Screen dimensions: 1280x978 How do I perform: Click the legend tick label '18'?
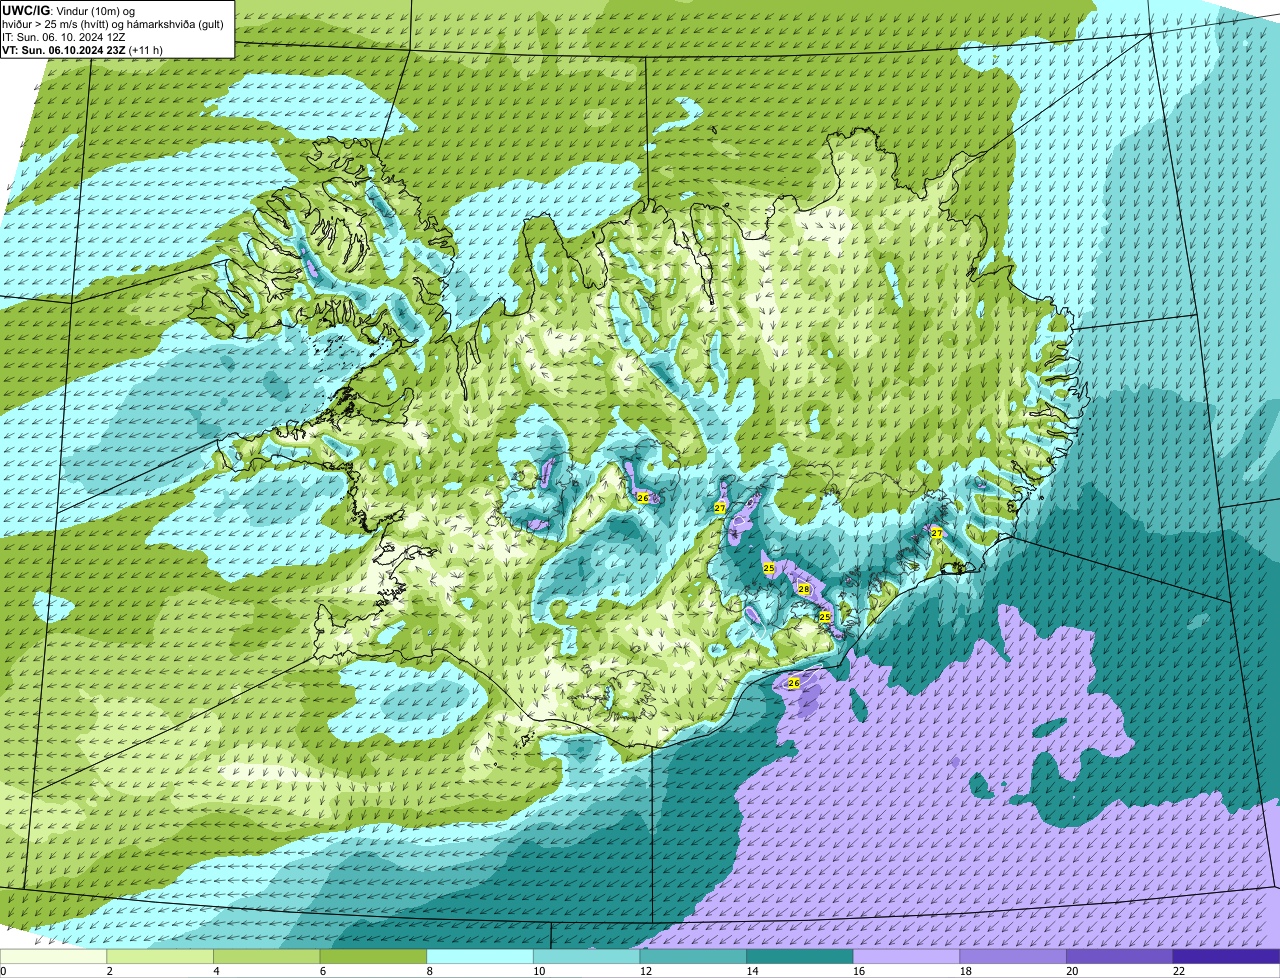(x=966, y=971)
